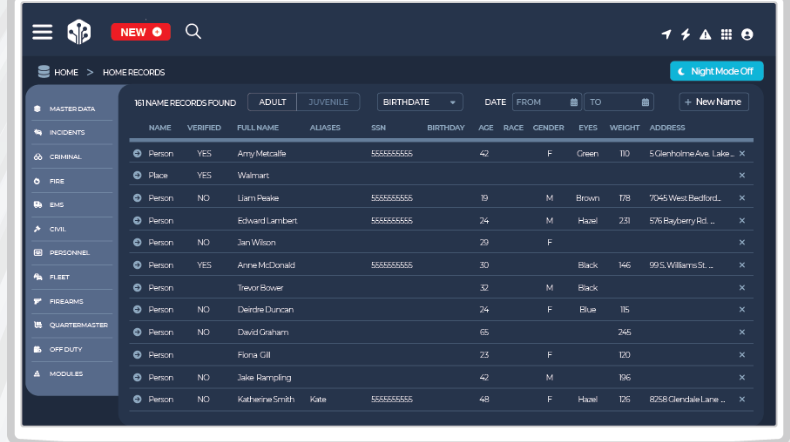Open QUARTERMASTER sidebar item
The width and height of the screenshot is (790, 442).
coord(72,325)
